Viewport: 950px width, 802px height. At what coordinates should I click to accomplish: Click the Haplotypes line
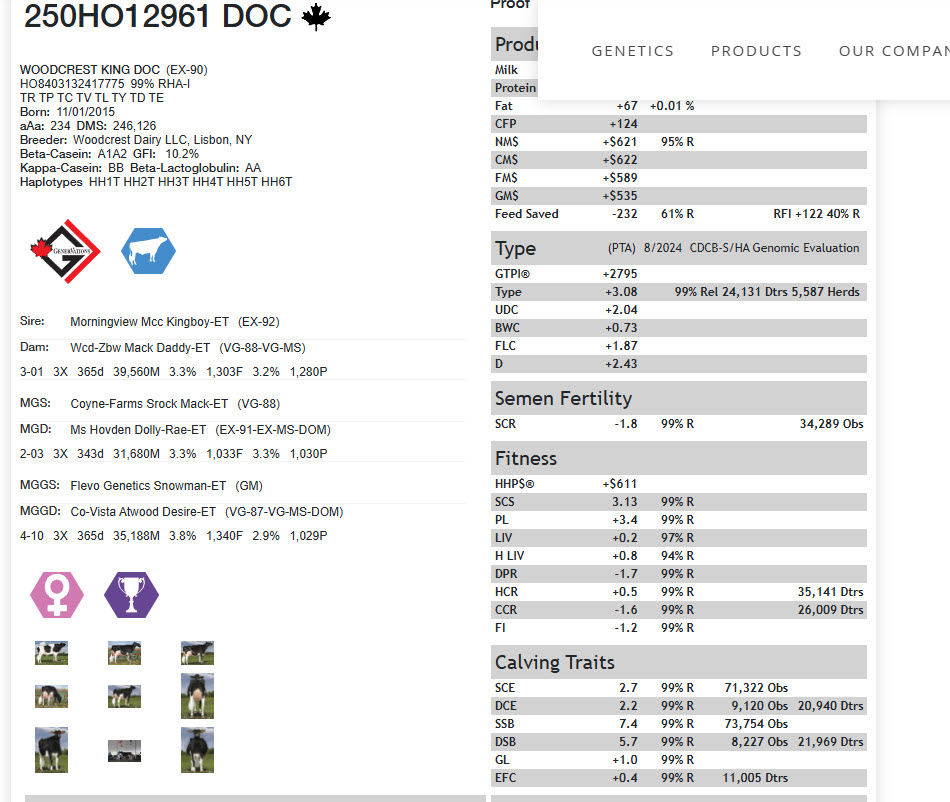156,182
